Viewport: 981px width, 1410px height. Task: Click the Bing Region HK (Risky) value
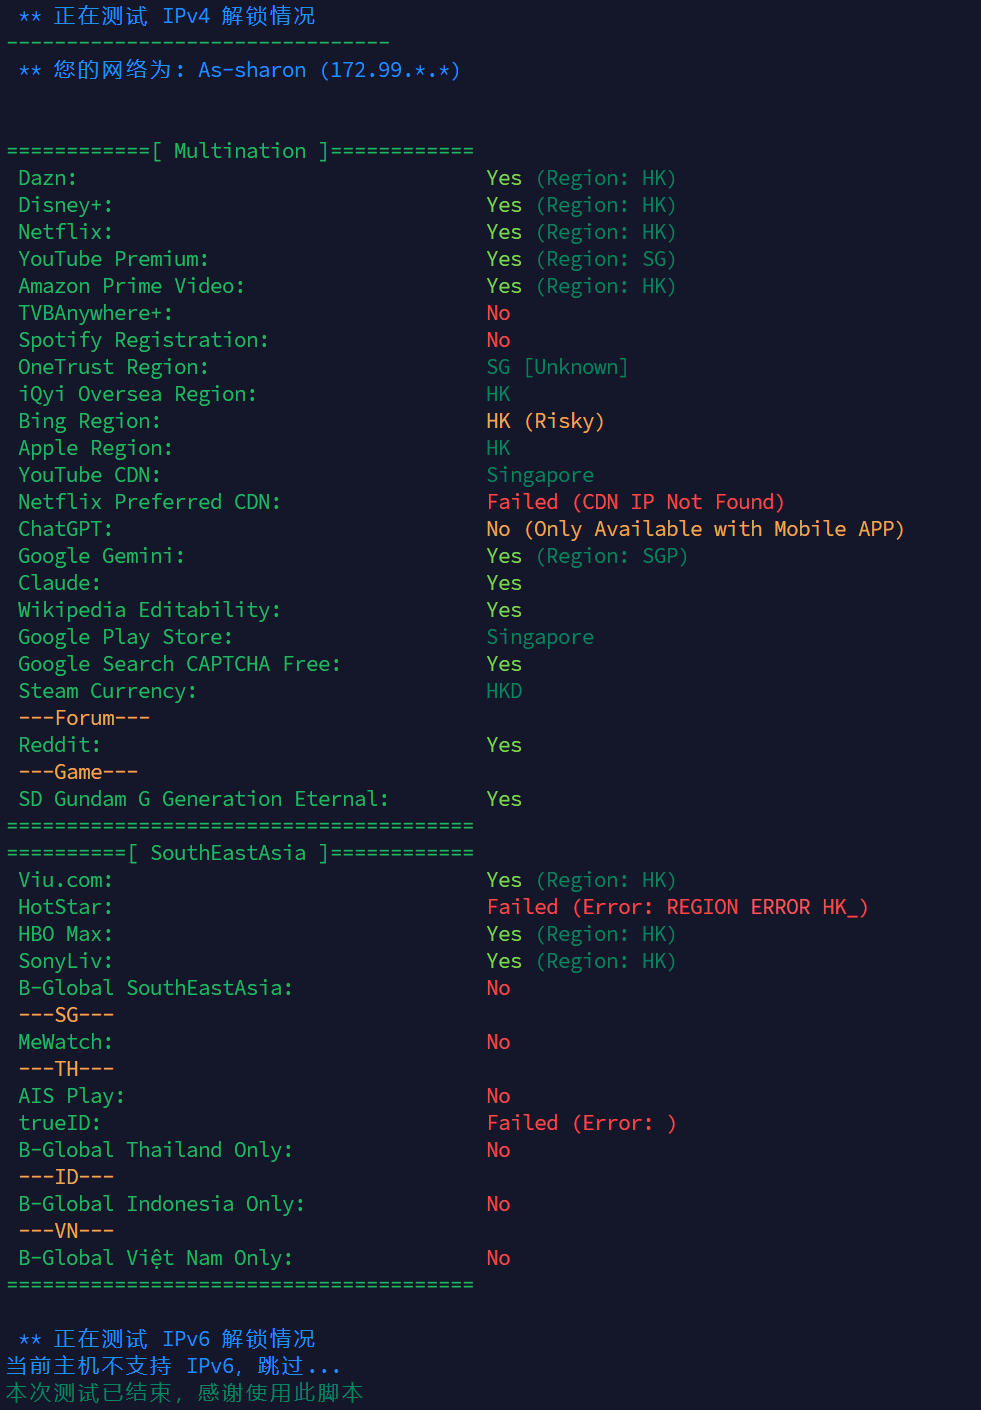(x=545, y=421)
